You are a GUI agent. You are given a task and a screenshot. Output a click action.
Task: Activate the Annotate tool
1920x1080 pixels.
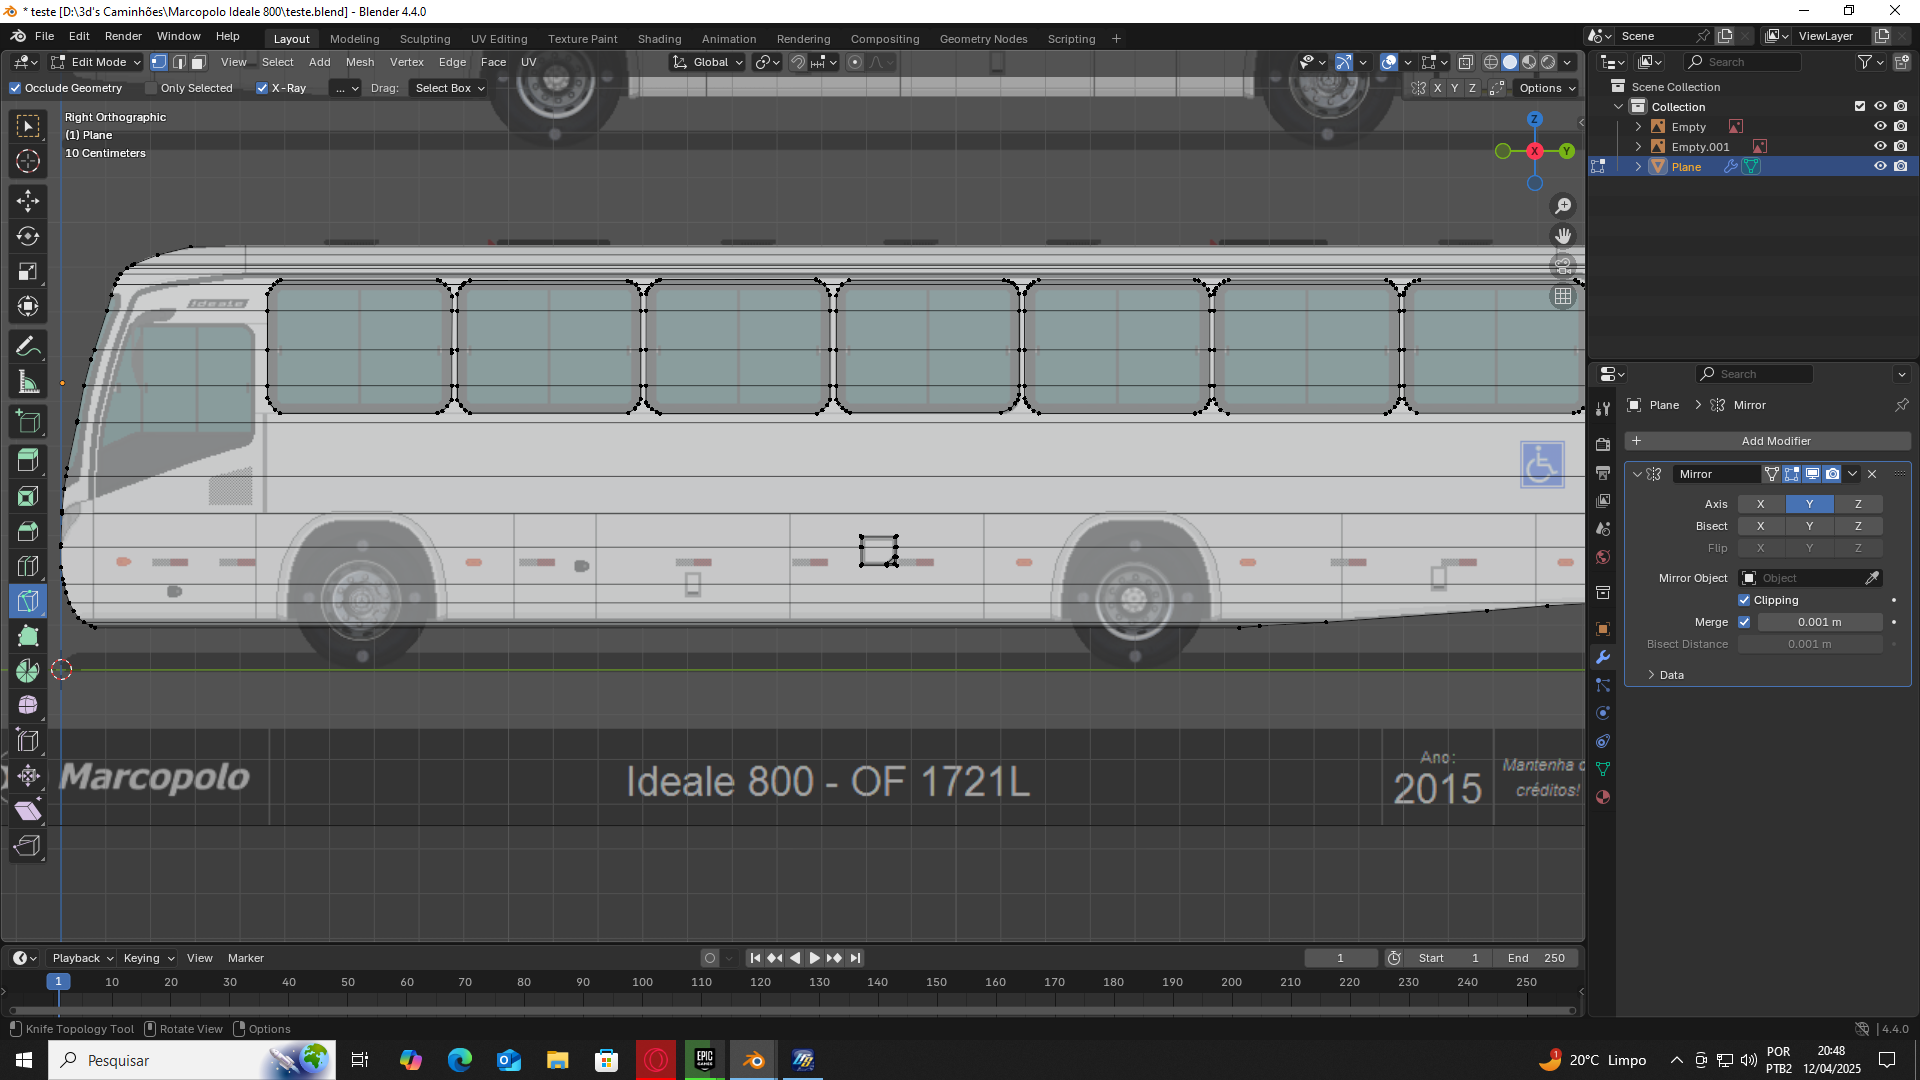(x=28, y=347)
